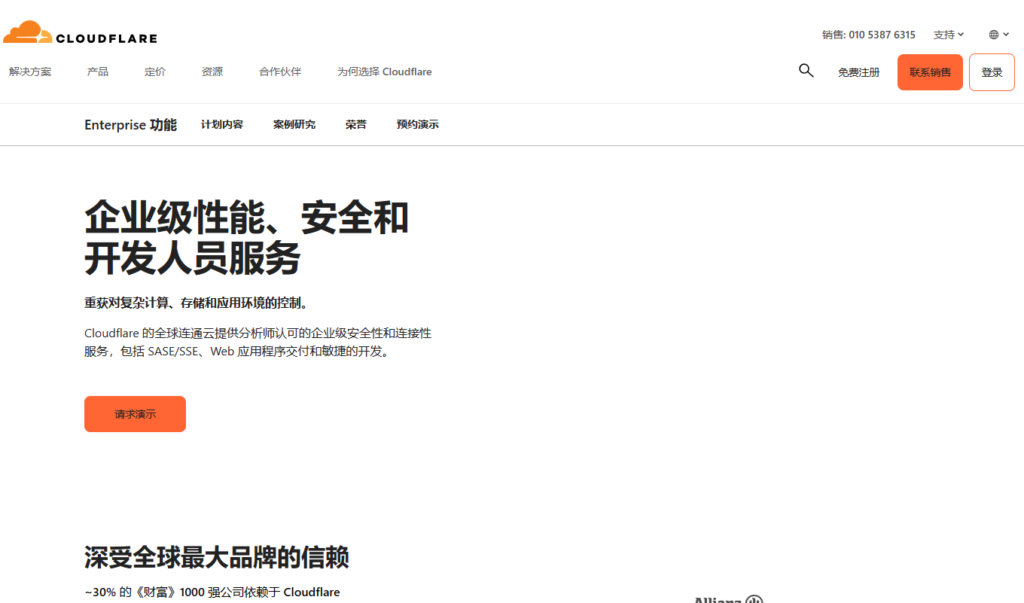Go to the 案例研究 section tab
Viewport: 1024px width, 603px height.
click(295, 124)
